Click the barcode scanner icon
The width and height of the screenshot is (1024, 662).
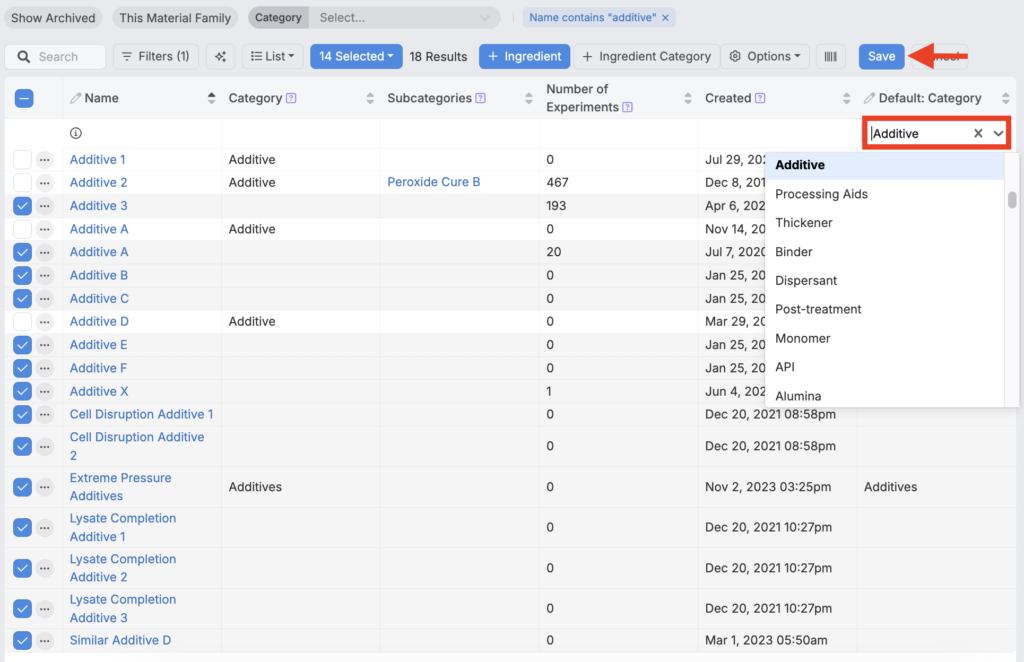[830, 57]
